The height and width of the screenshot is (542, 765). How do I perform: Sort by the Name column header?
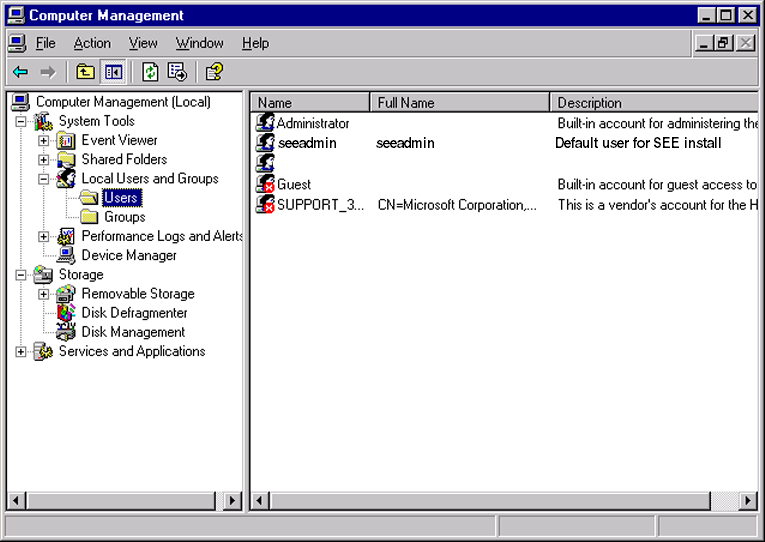[x=310, y=102]
